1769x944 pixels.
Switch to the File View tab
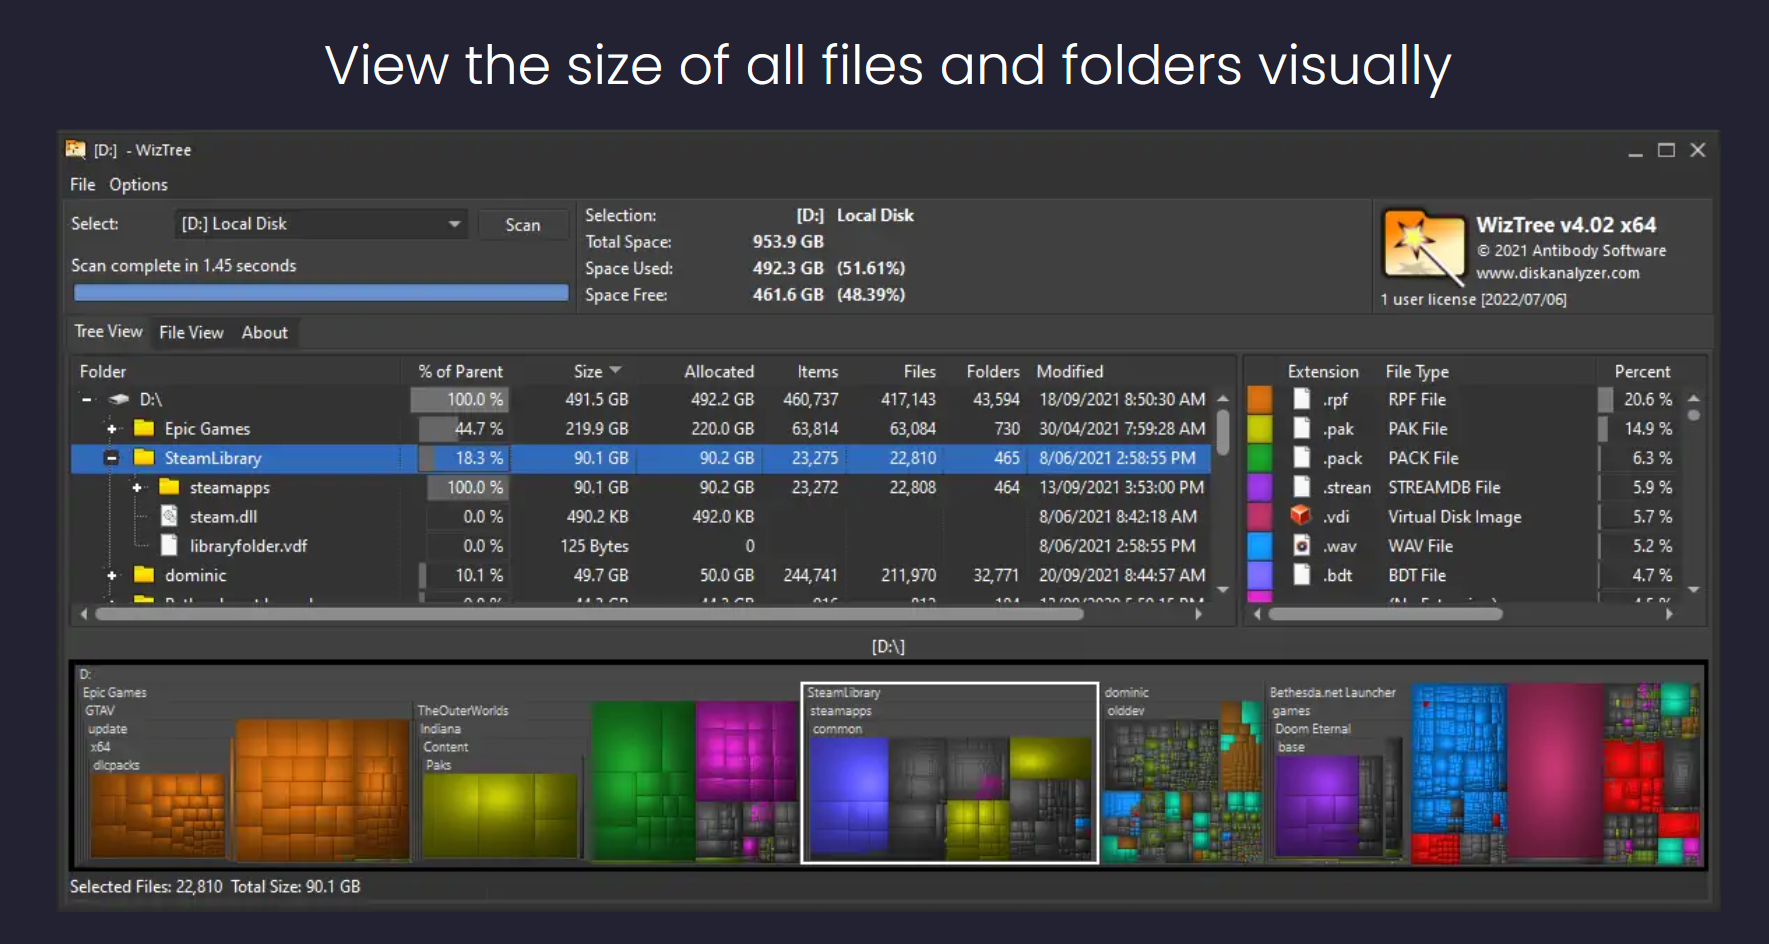[x=191, y=332]
